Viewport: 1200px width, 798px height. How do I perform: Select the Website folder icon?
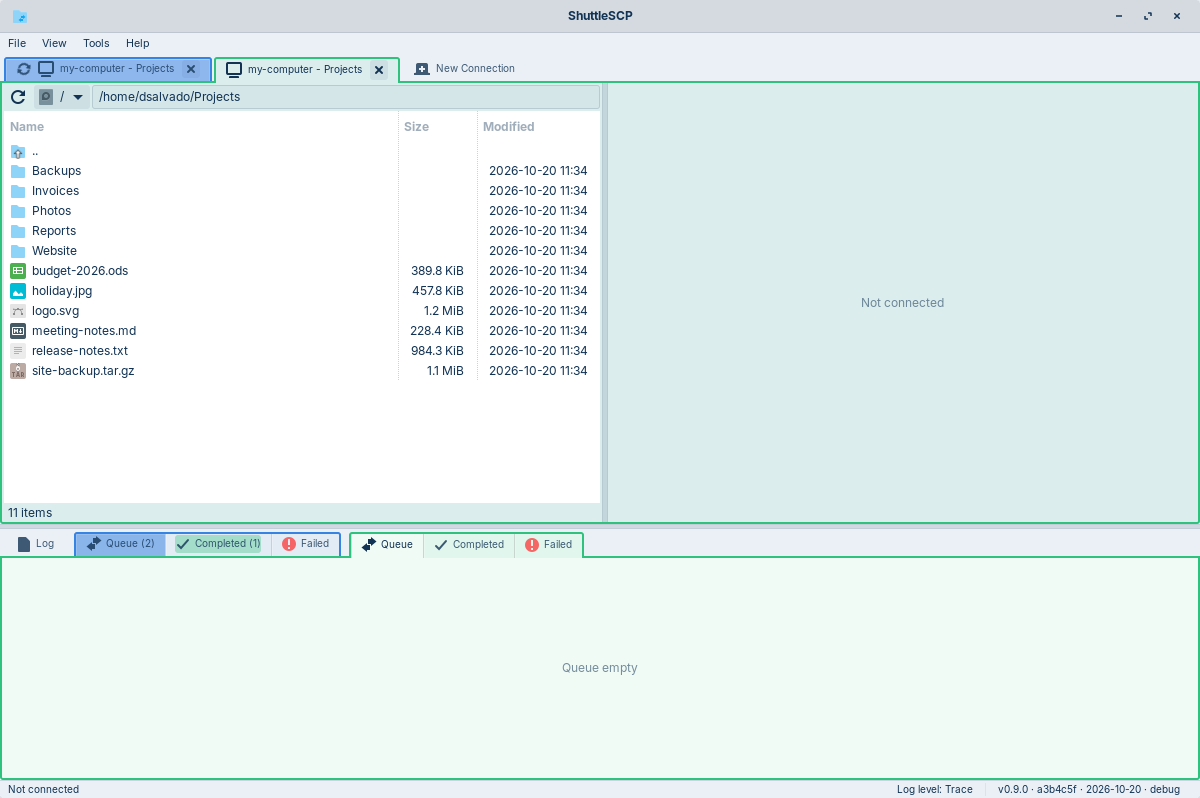pos(18,251)
